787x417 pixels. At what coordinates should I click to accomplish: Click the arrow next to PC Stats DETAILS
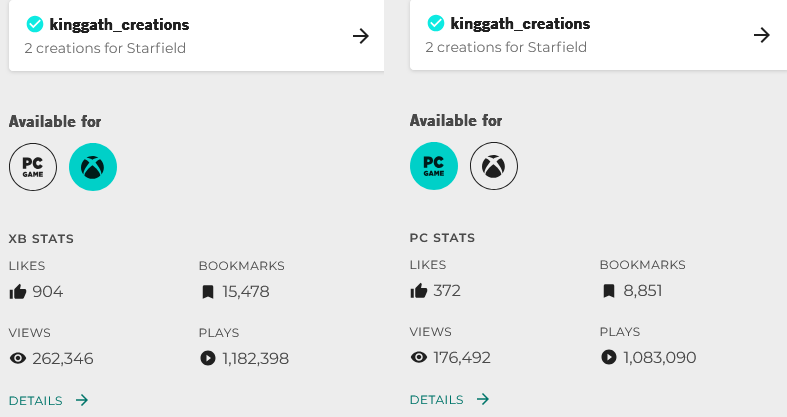click(x=483, y=399)
